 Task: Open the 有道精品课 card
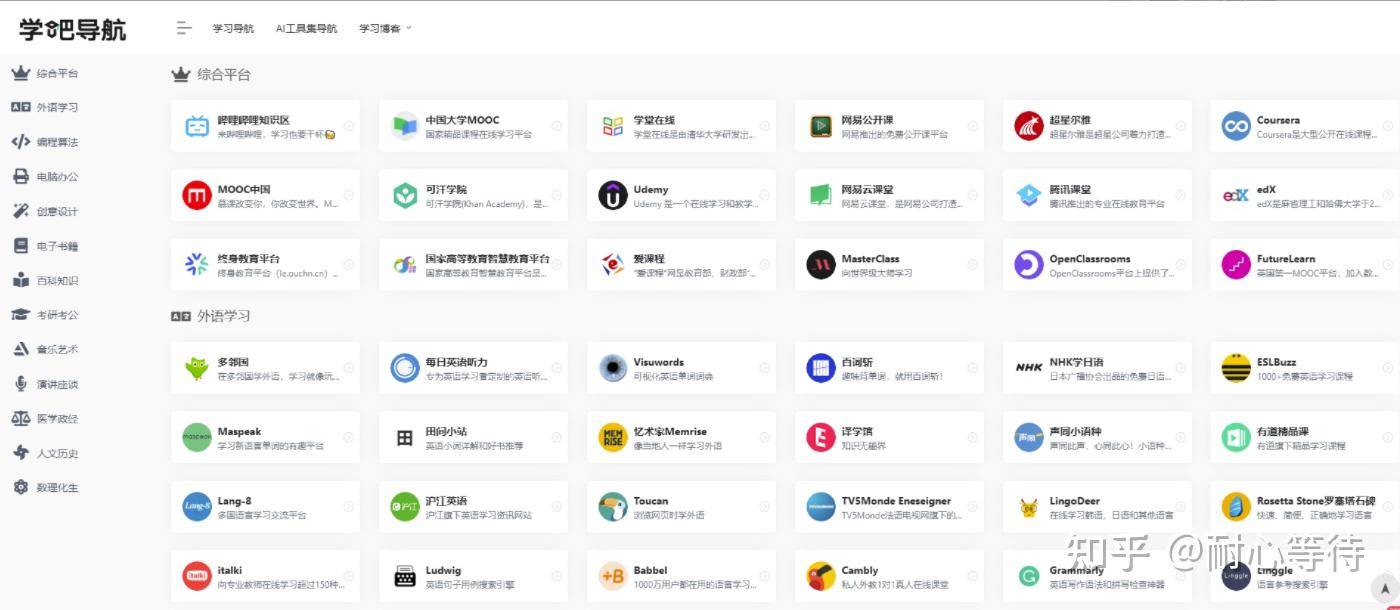click(x=1305, y=437)
